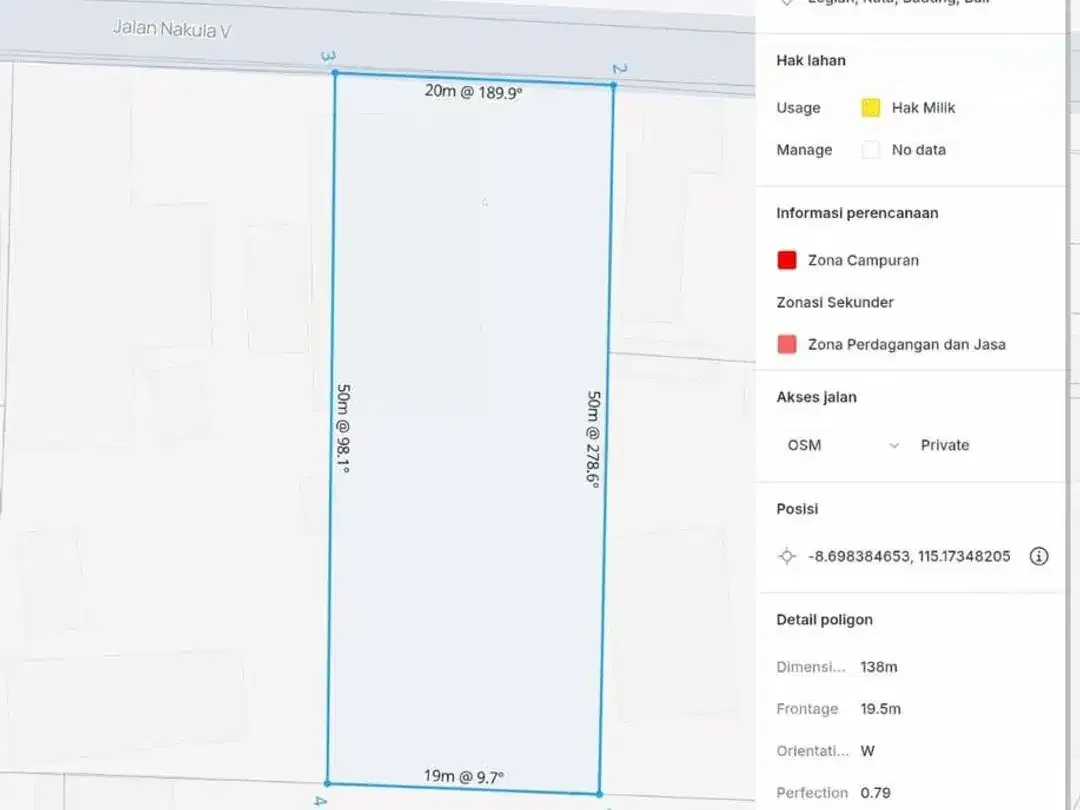Open the OSM road access dropdown

pyautogui.click(x=842, y=445)
